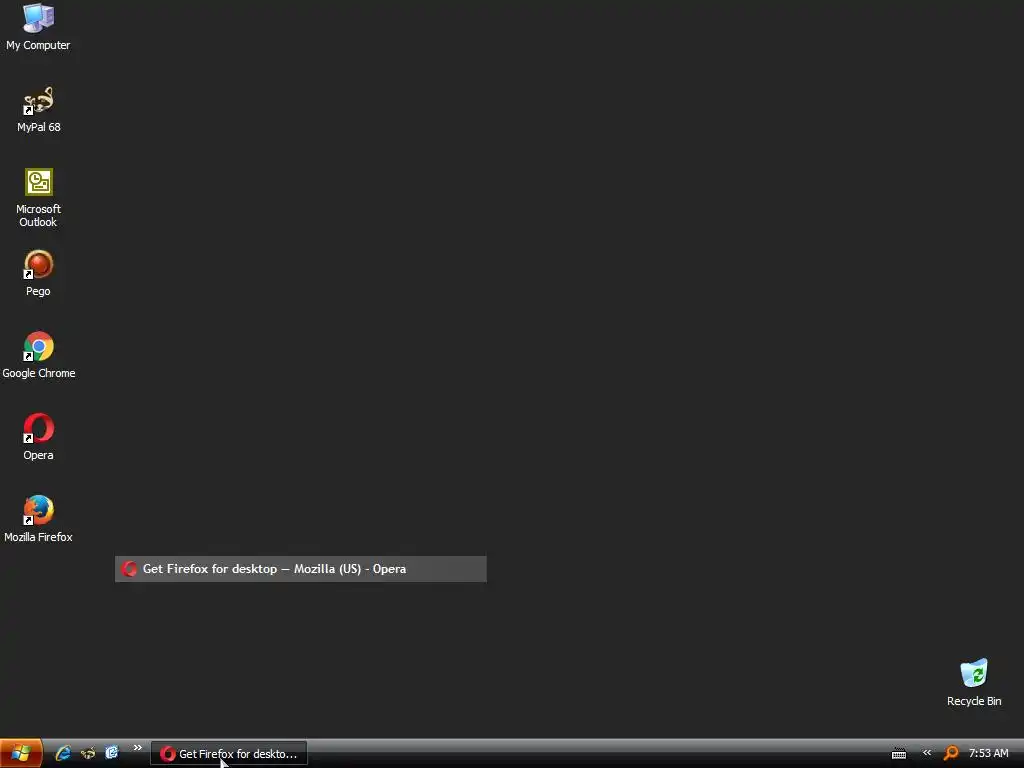Select the Pego desktop shortcut
Viewport: 1024px width, 768px height.
click(39, 274)
